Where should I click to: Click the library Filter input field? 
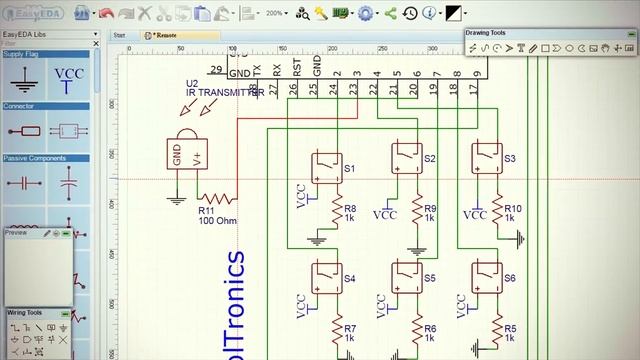47,43
